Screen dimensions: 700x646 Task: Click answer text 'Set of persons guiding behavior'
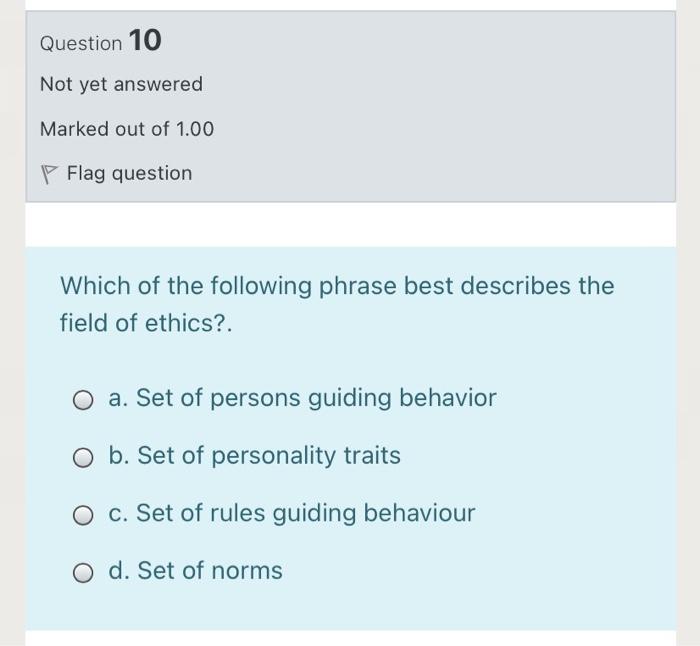click(316, 398)
